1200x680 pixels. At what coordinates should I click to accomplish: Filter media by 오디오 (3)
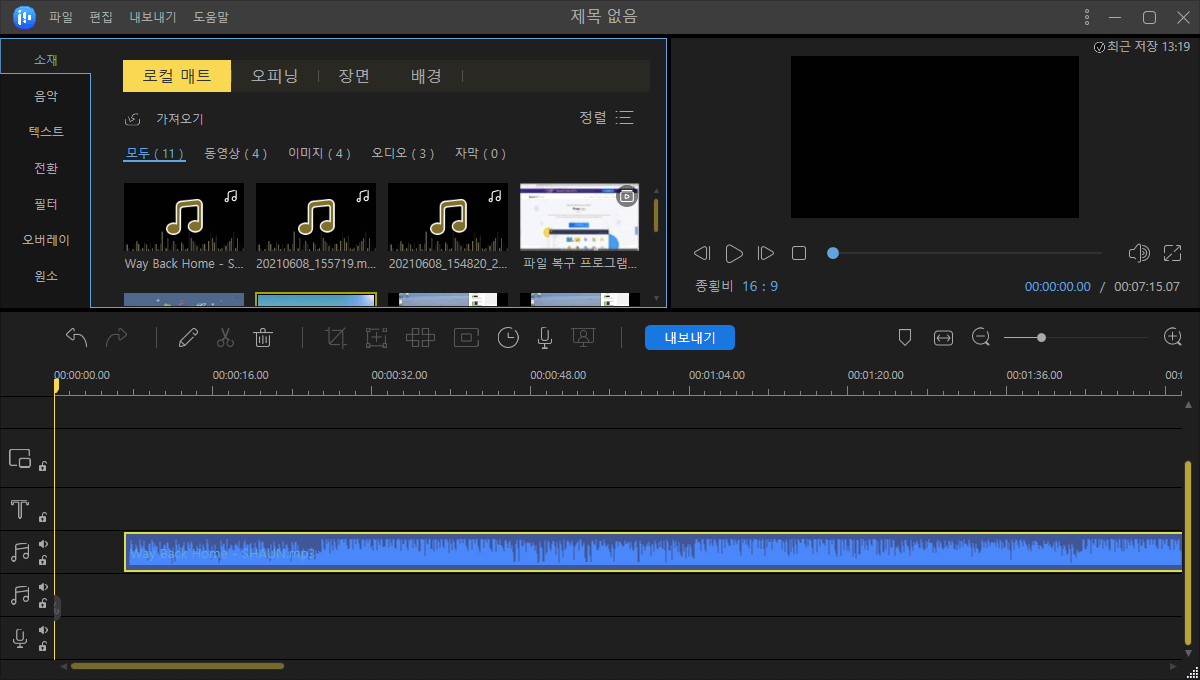pos(404,153)
